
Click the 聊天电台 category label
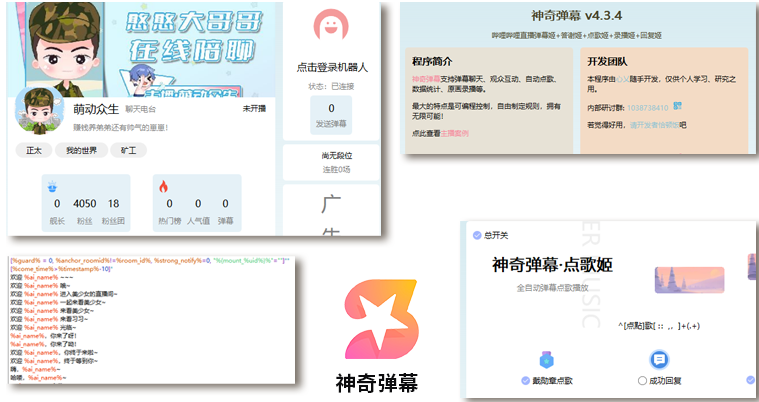pyautogui.click(x=140, y=109)
